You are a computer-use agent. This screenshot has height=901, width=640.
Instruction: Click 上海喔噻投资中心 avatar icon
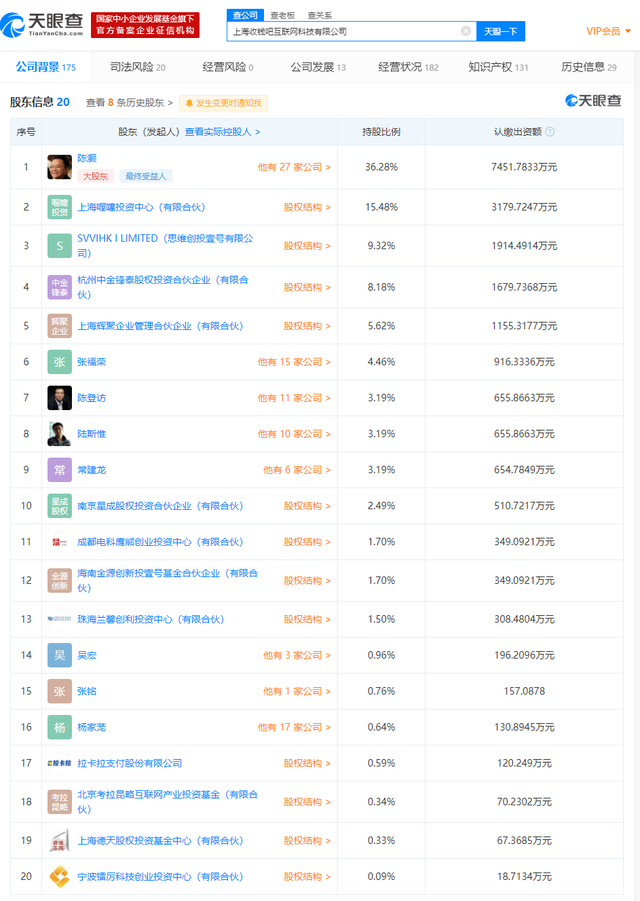(60, 207)
